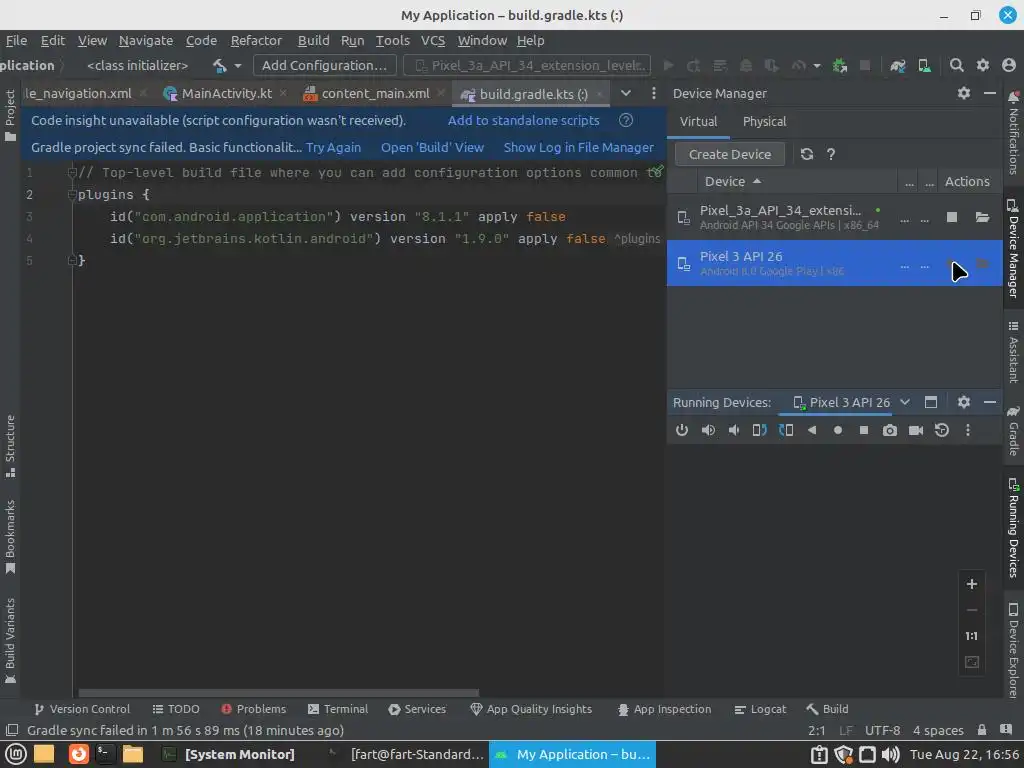Open Running Devices tab dropdown chevron

[x=904, y=402]
